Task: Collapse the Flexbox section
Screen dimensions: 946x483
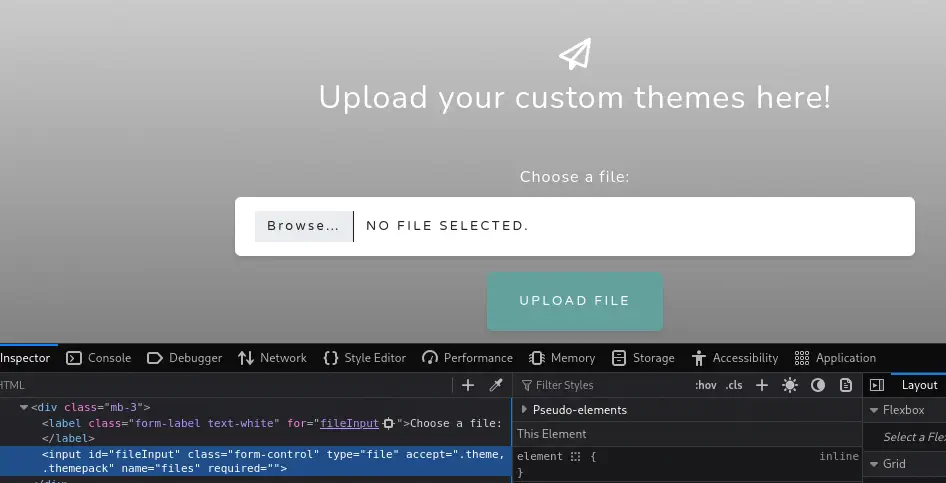Action: (x=874, y=410)
